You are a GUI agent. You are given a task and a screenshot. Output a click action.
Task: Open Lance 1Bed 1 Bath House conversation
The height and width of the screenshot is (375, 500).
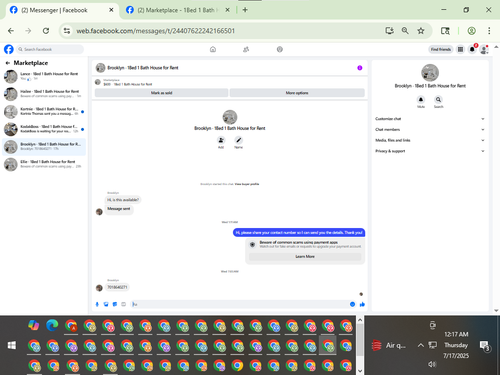coord(44,76)
